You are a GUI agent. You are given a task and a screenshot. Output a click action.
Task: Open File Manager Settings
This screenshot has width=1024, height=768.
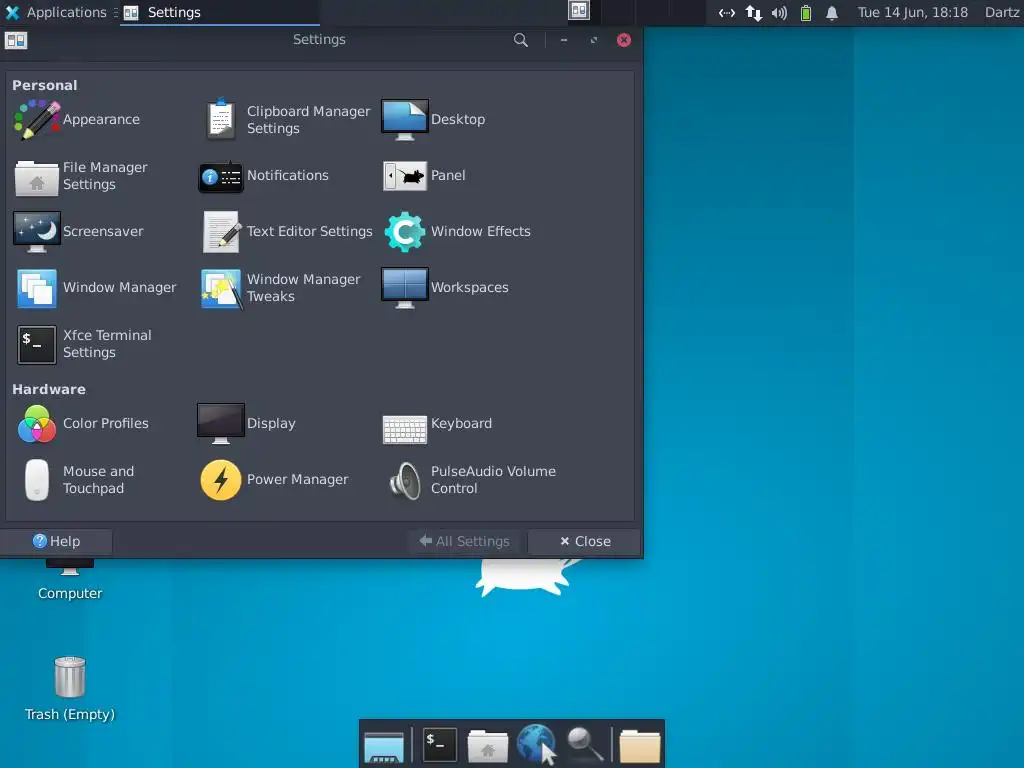point(82,176)
